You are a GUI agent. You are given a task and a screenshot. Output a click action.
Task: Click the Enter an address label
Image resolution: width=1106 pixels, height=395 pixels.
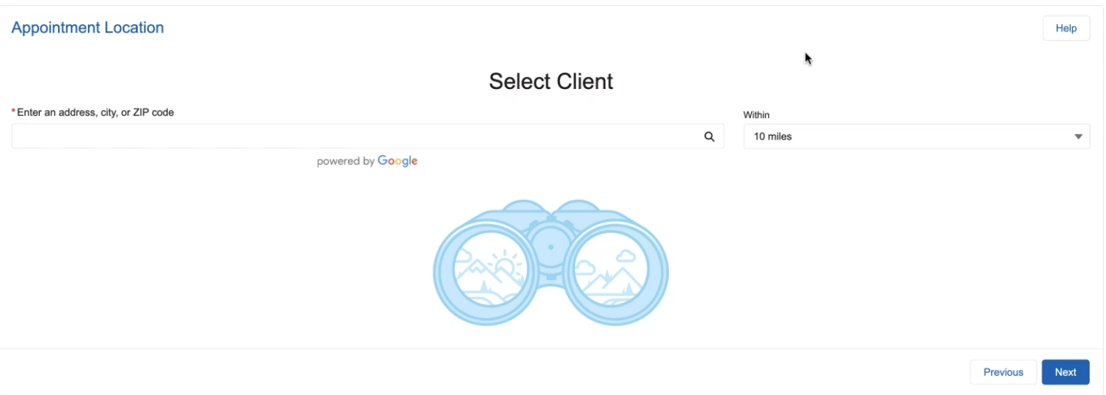coord(95,112)
